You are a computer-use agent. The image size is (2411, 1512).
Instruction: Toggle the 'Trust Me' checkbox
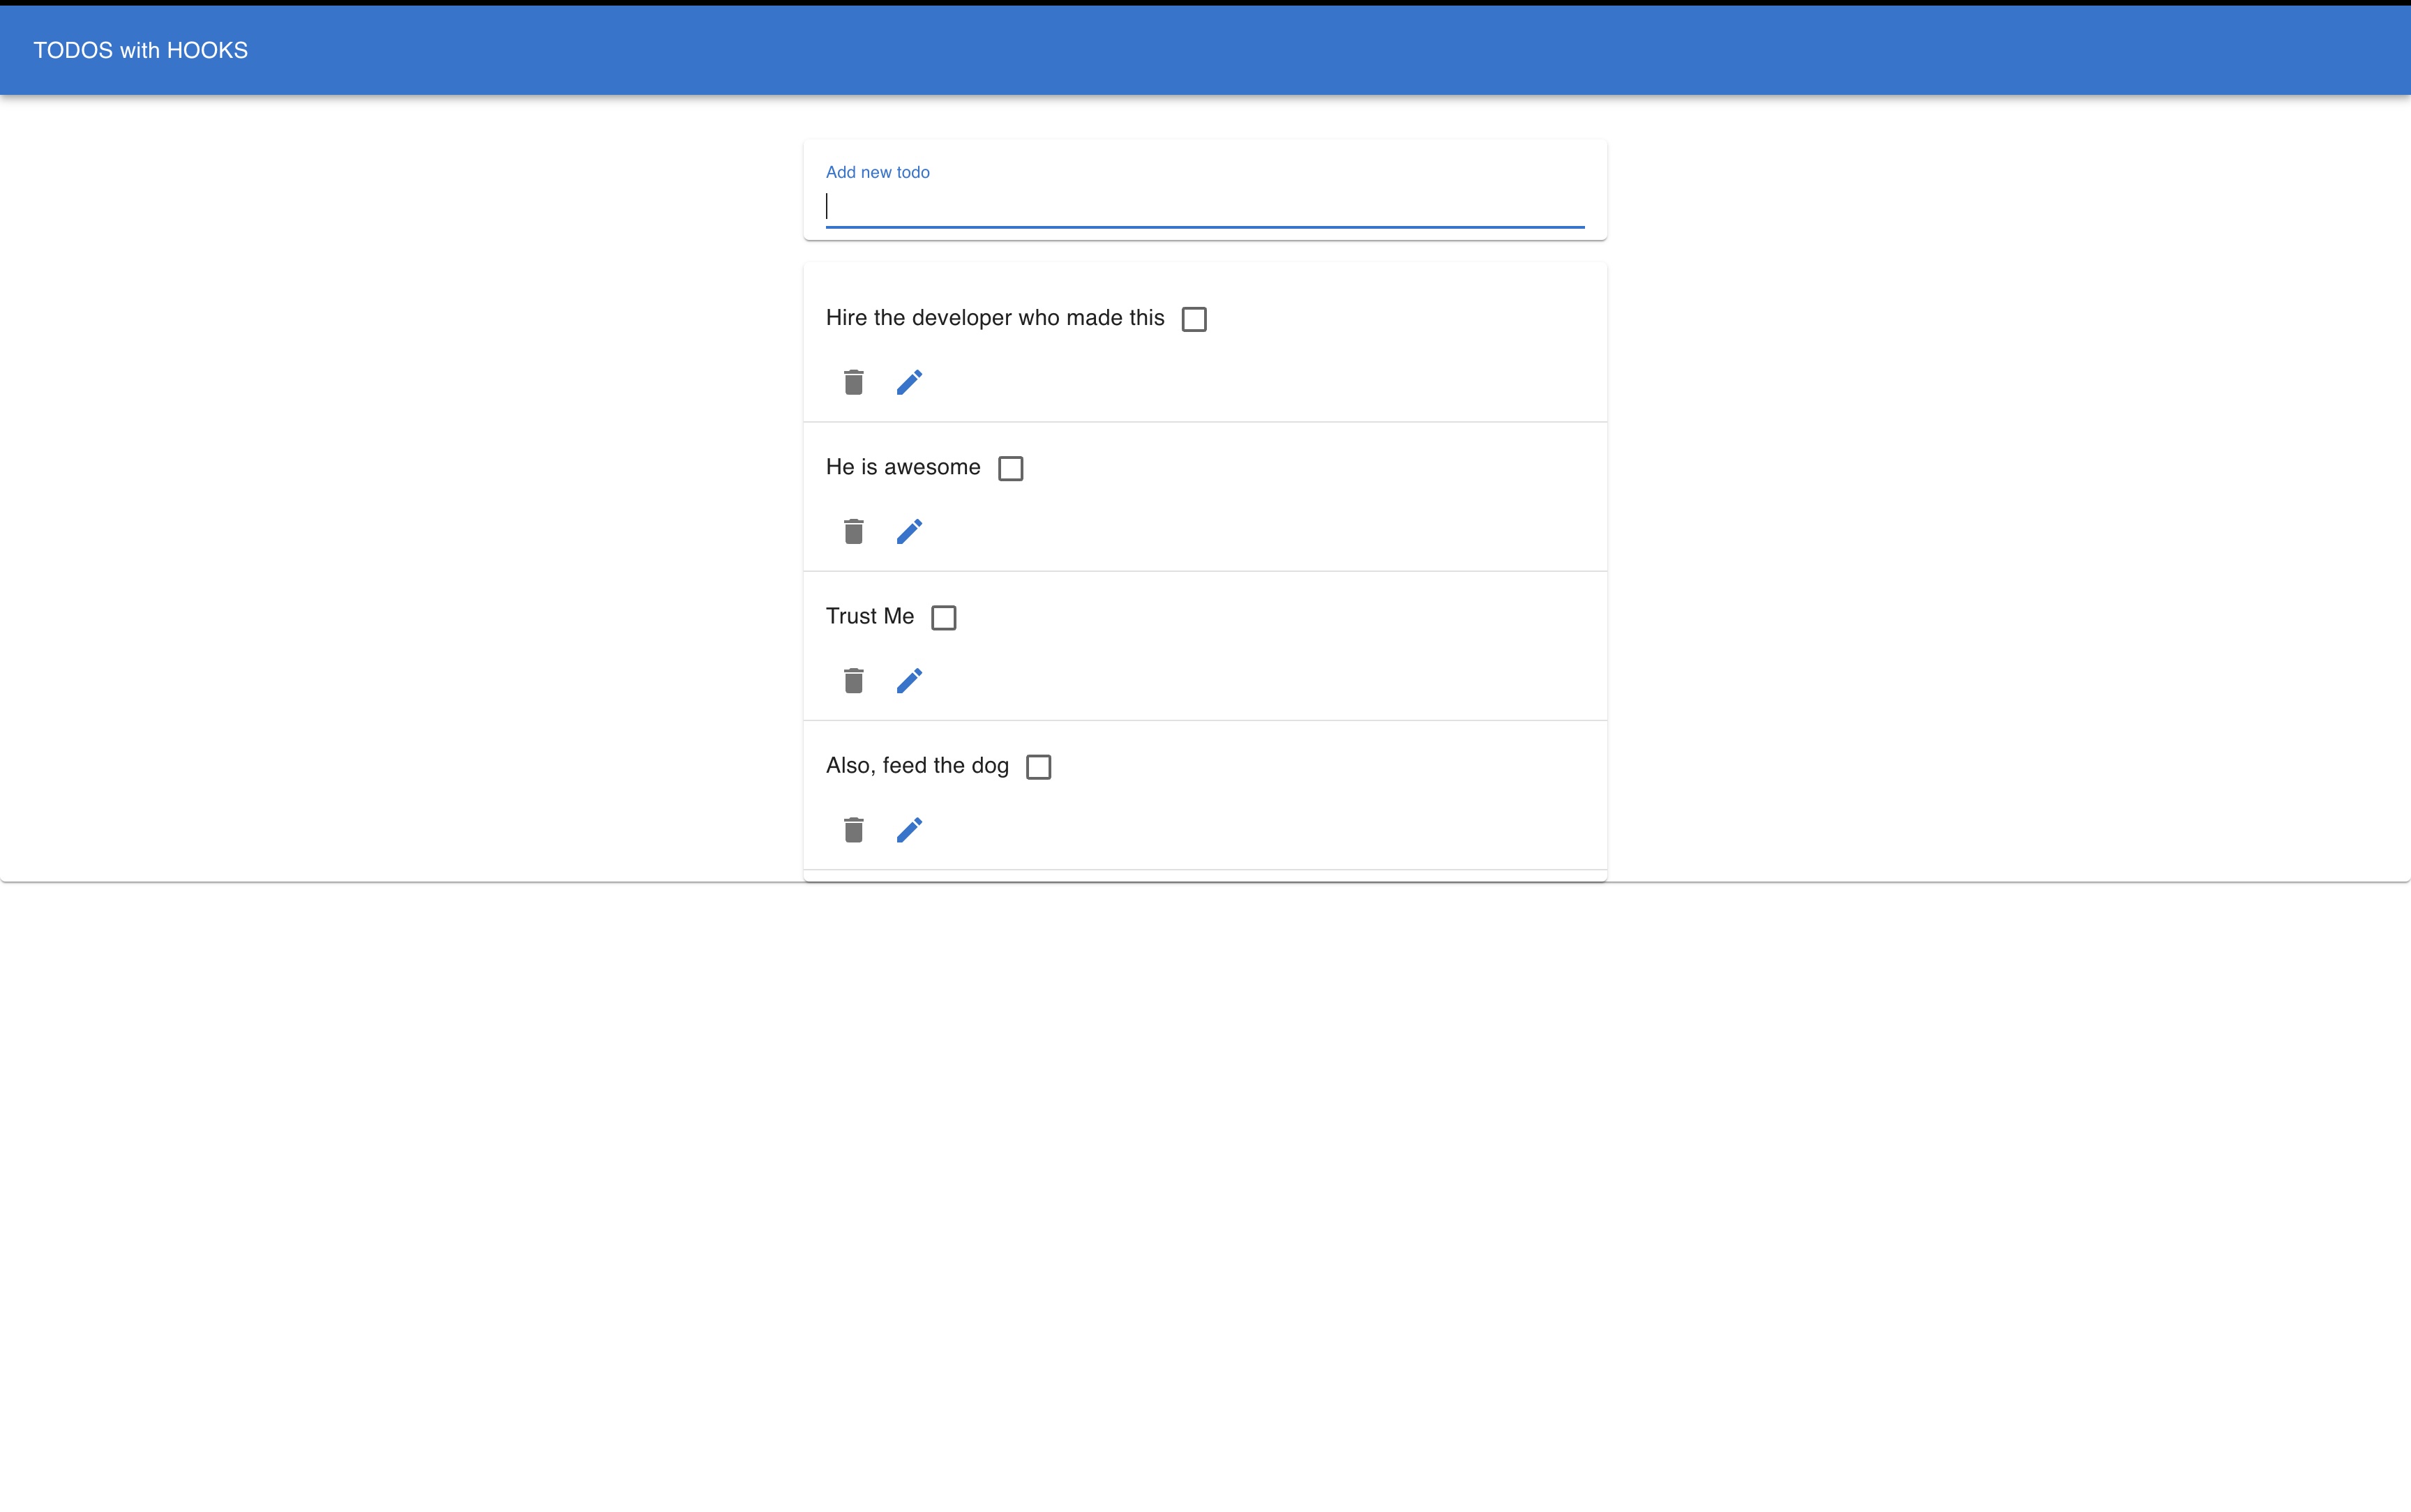coord(943,617)
